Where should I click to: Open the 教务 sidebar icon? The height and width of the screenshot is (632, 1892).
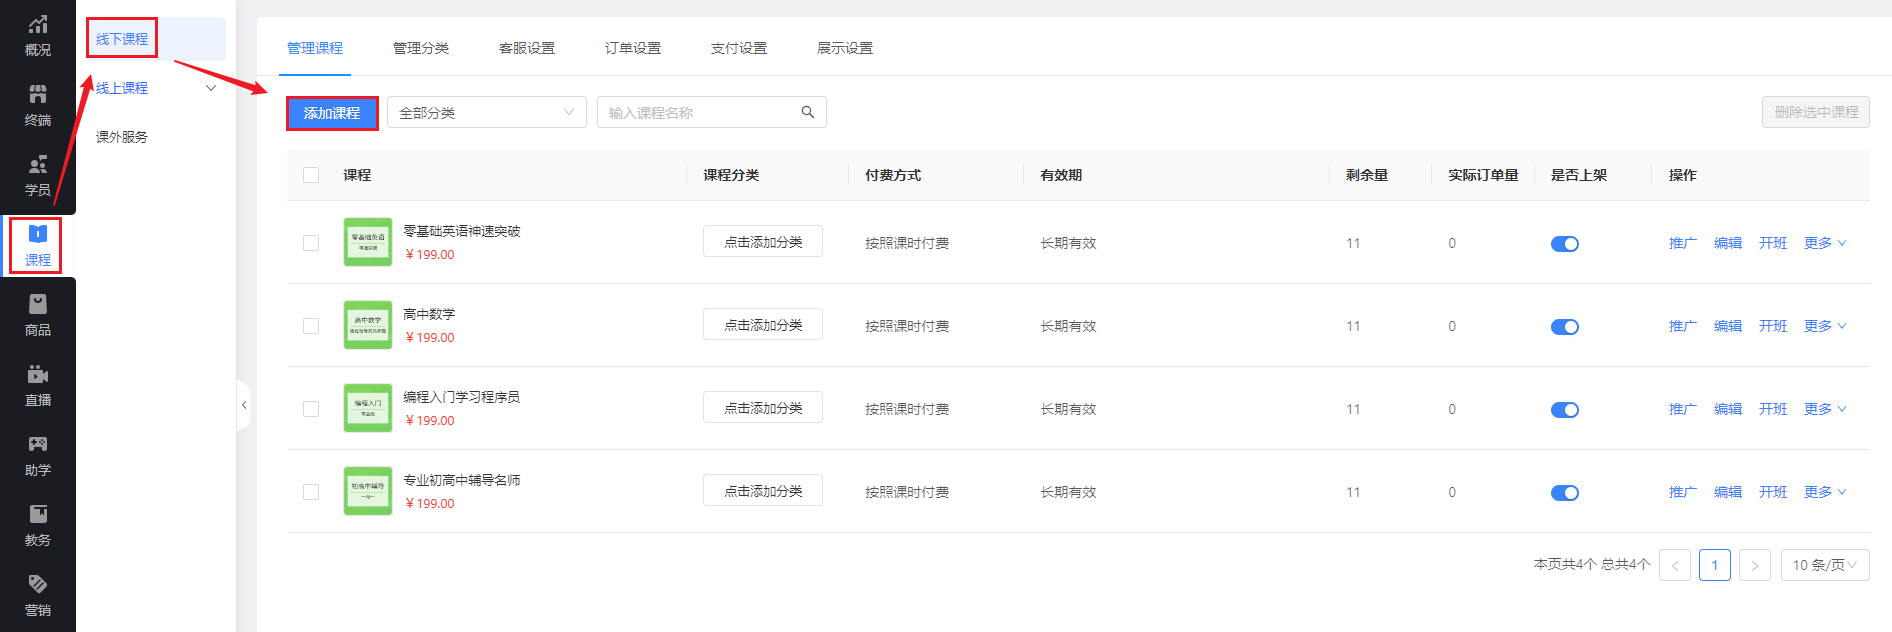(x=37, y=525)
